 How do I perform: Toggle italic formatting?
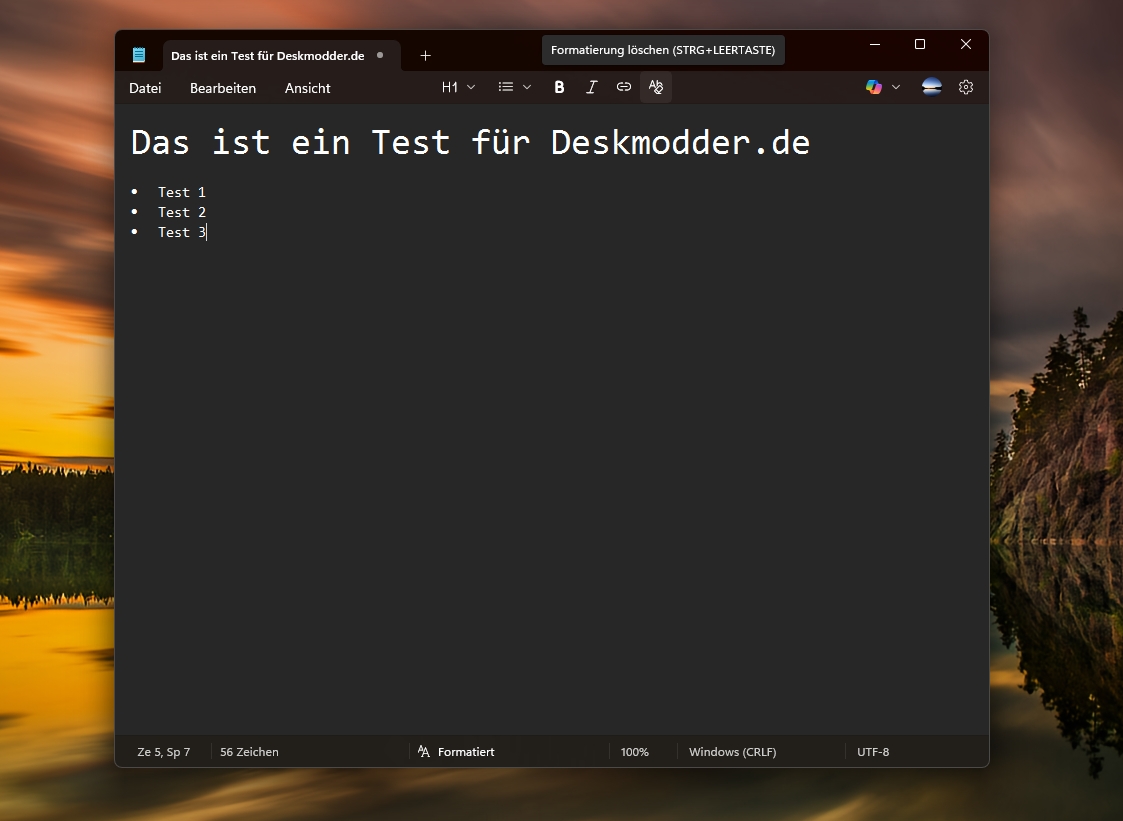click(x=592, y=87)
